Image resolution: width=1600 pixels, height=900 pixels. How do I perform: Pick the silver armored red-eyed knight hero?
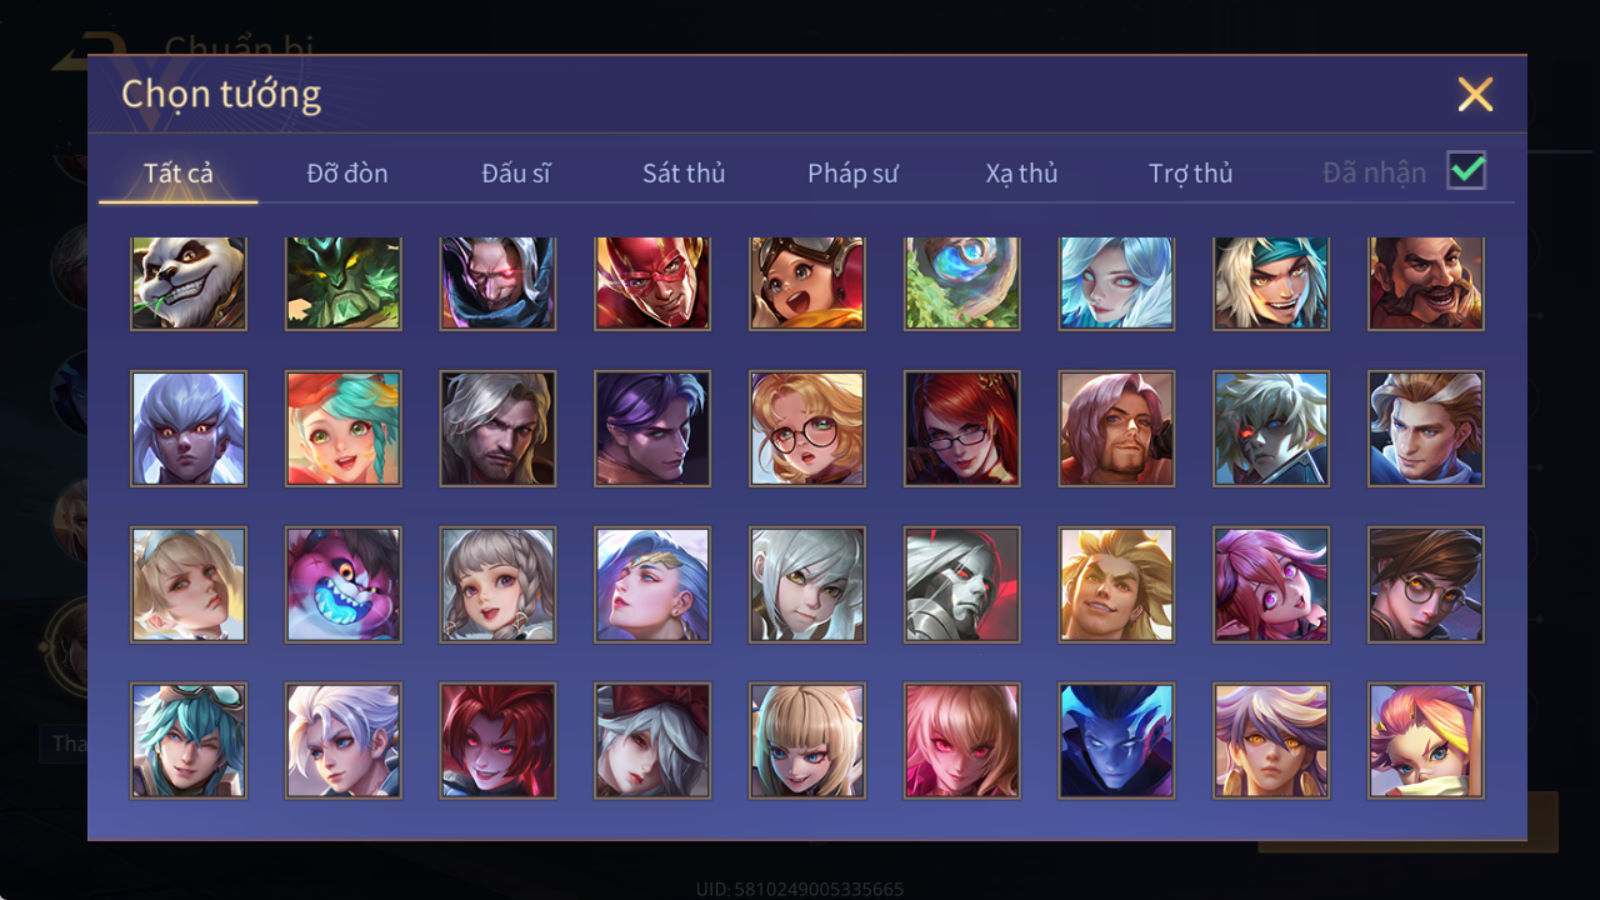click(x=962, y=585)
